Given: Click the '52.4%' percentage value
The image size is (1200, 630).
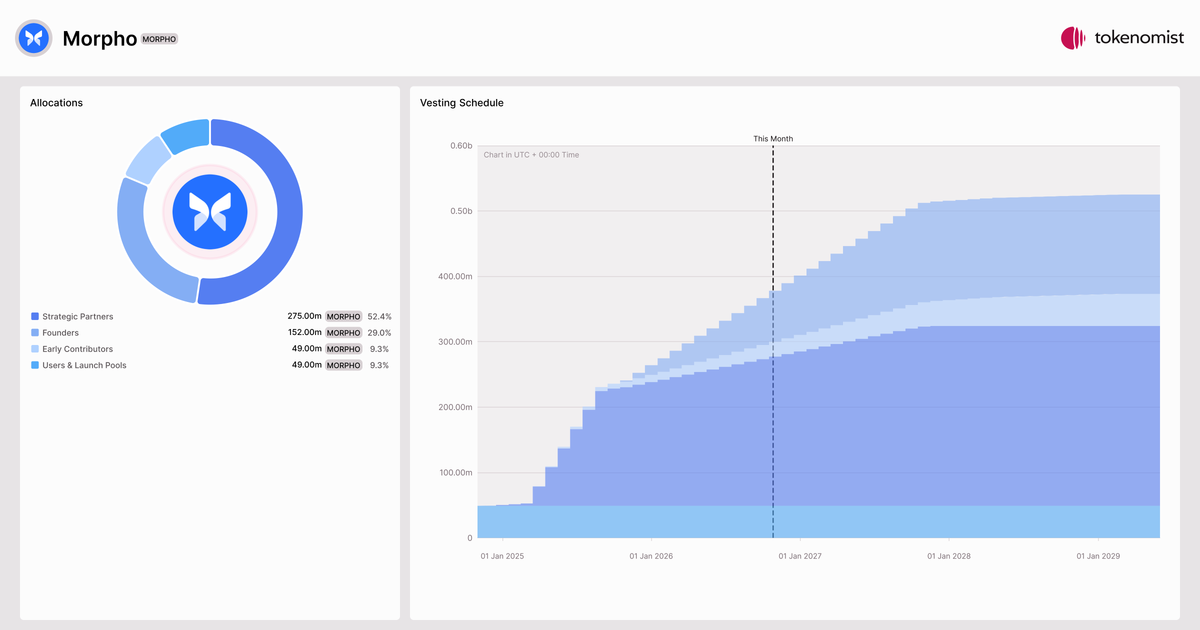Looking at the screenshot, I should (x=379, y=316).
